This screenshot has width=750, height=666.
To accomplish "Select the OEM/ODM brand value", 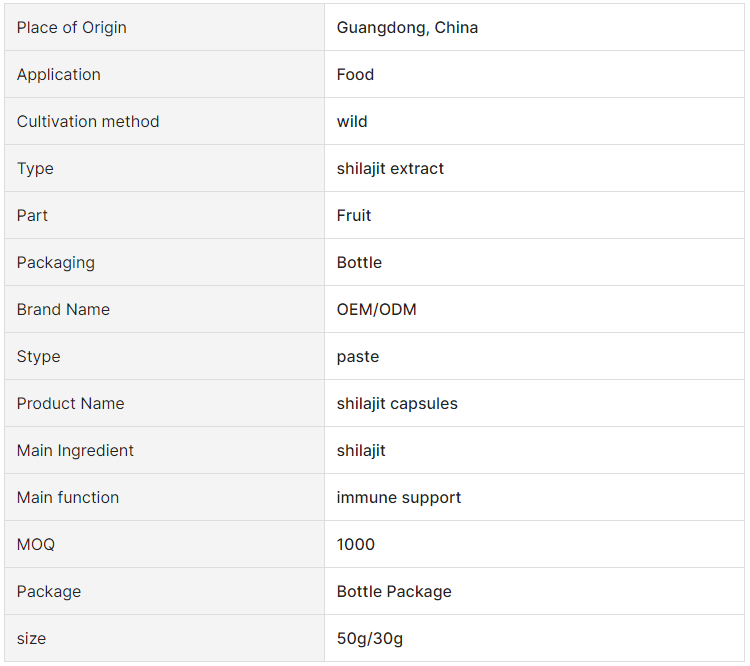I will (x=376, y=309).
